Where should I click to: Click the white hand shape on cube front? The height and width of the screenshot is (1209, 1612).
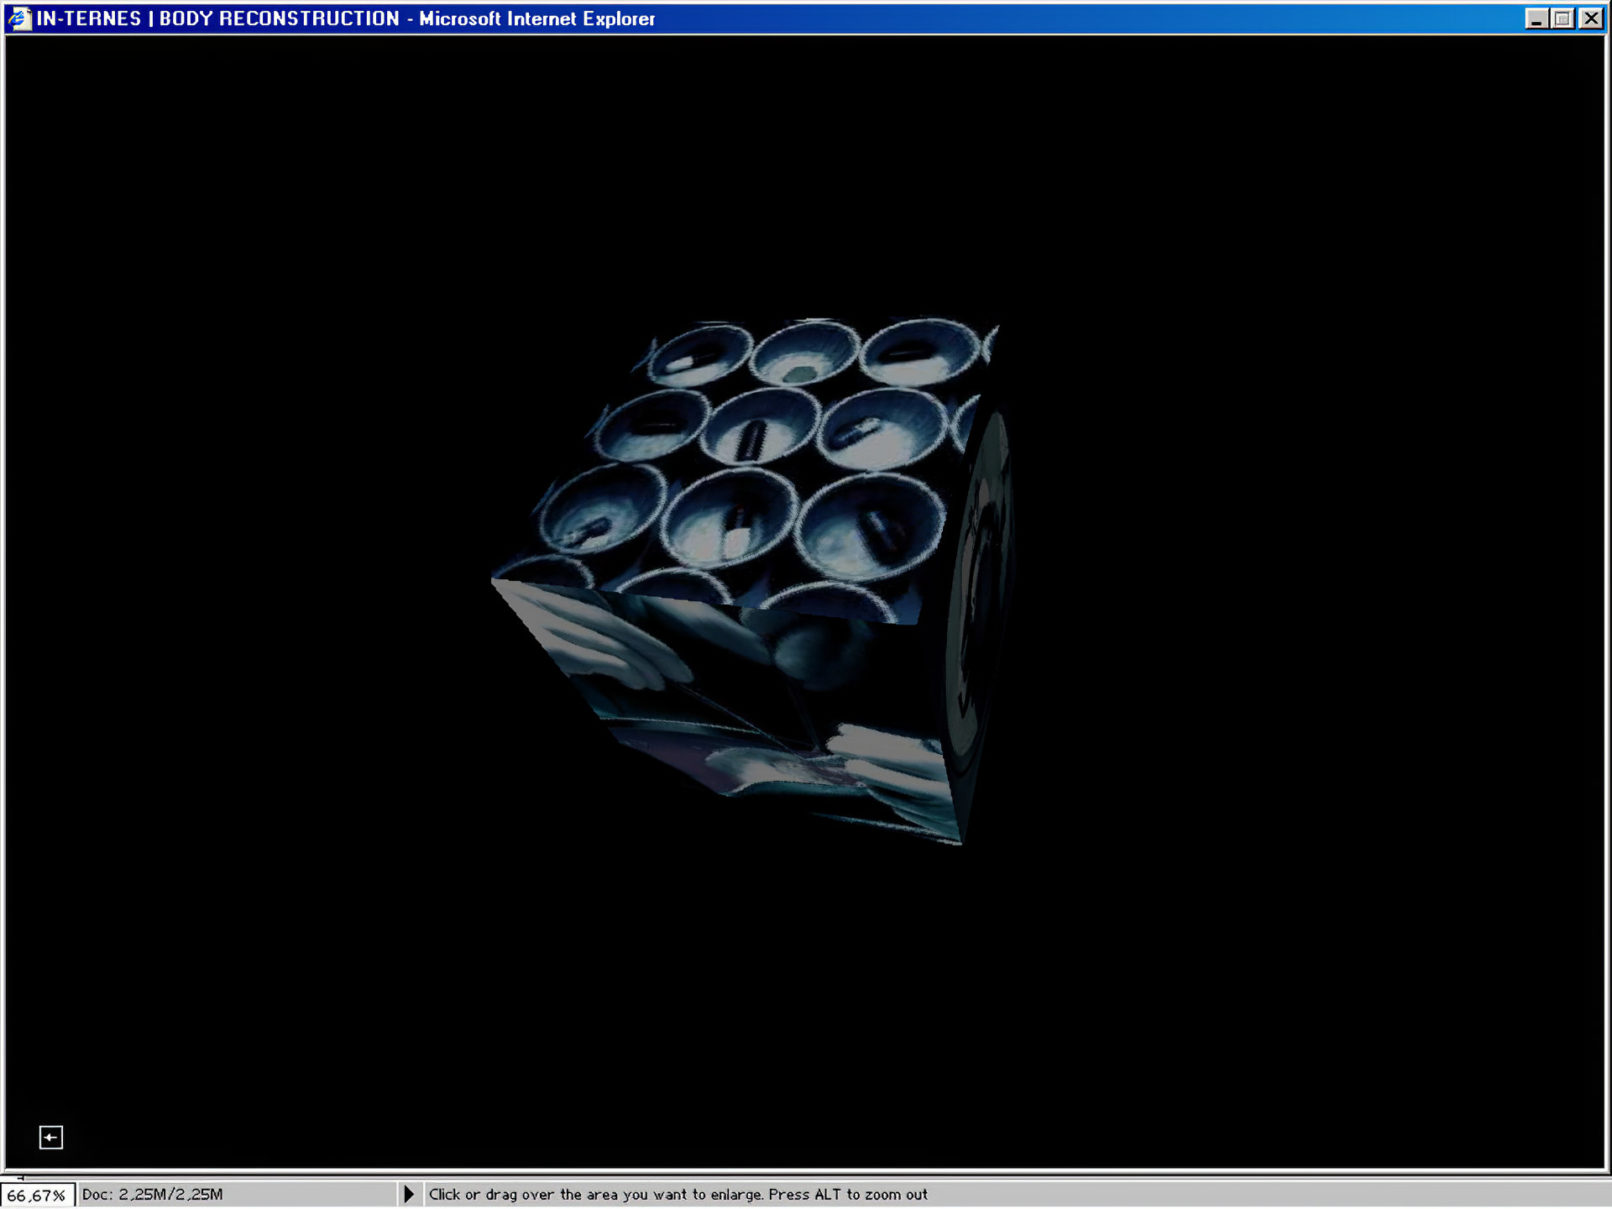point(600,640)
